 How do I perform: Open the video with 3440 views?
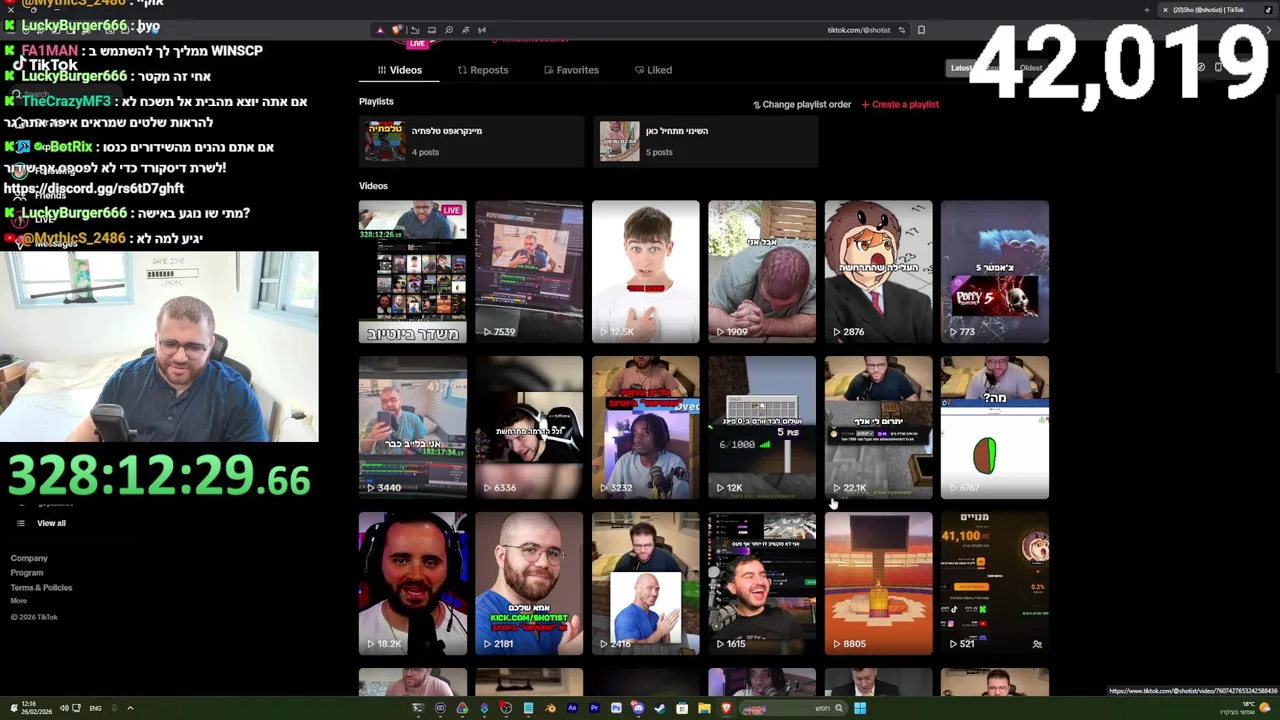(x=412, y=428)
